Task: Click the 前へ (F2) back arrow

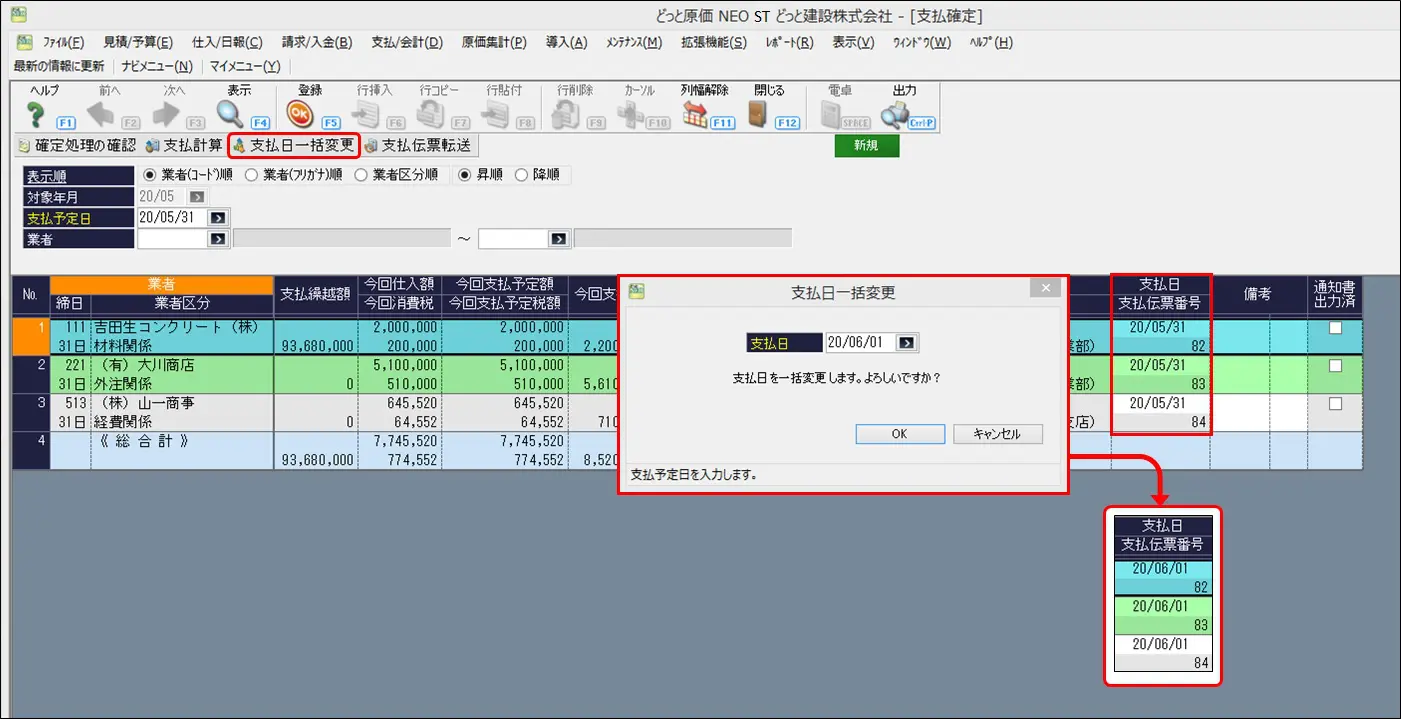Action: (101, 115)
